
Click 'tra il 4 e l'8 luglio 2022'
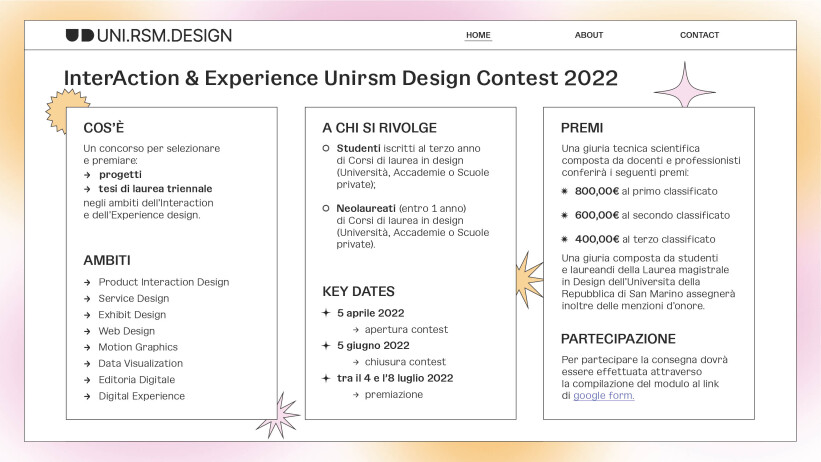395,378
